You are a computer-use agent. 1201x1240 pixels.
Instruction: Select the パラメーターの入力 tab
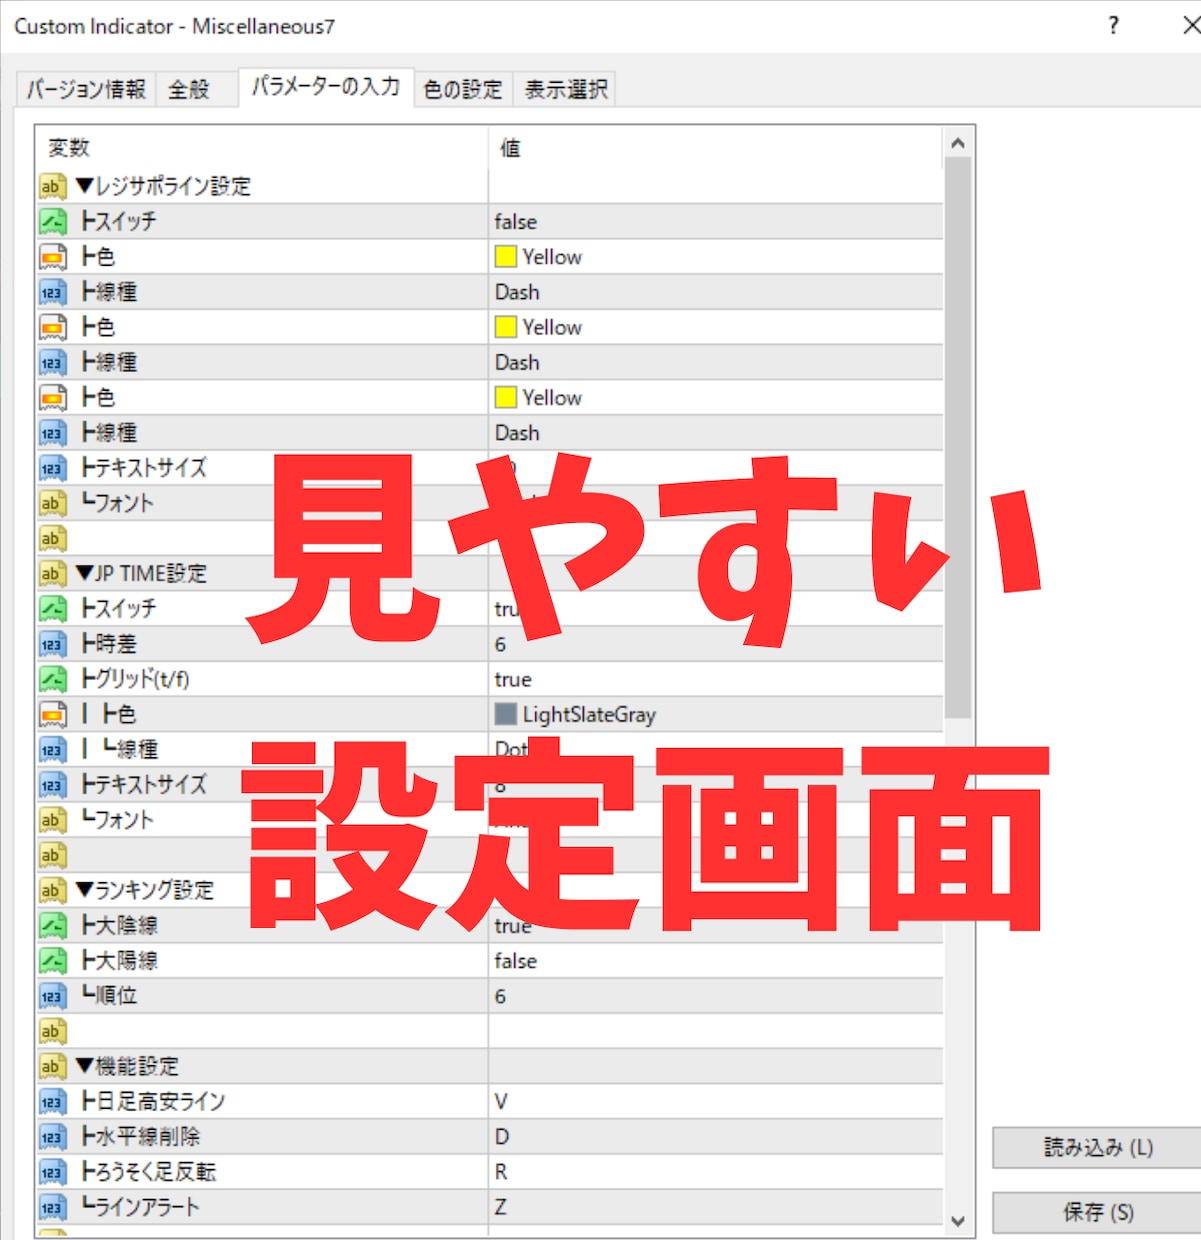click(x=326, y=87)
